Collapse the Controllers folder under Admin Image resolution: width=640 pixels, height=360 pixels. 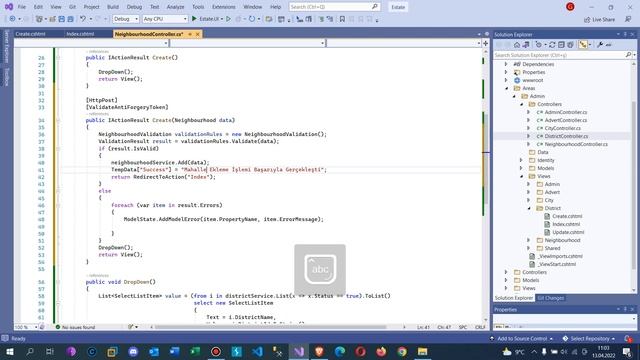click(522, 104)
